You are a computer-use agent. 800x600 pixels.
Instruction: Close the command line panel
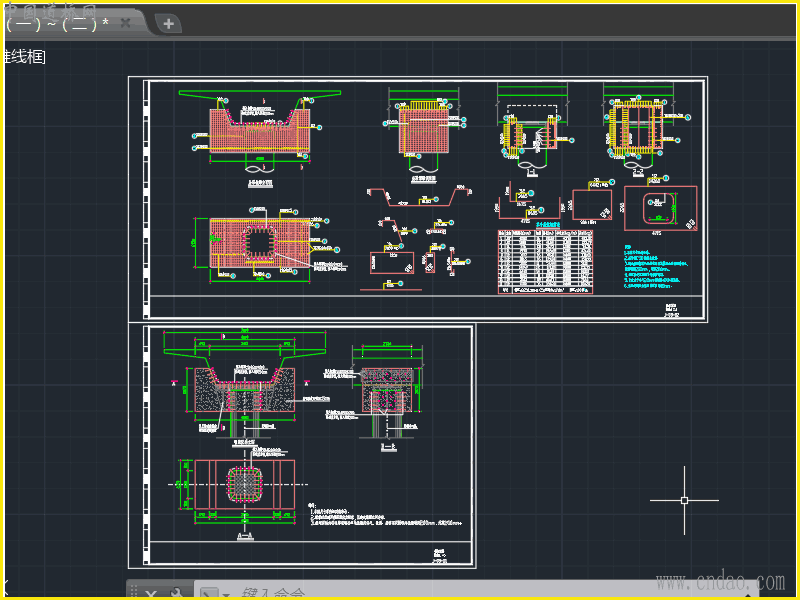coord(151,593)
